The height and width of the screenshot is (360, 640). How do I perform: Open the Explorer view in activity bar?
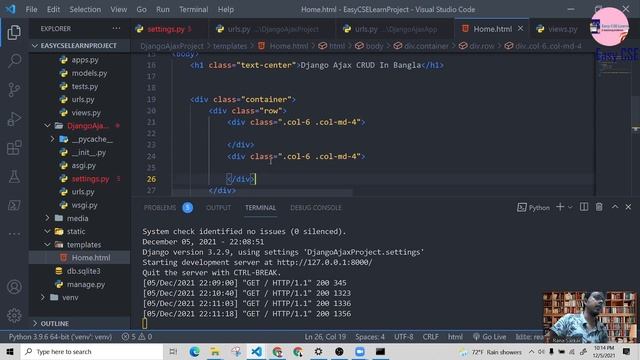click(14, 32)
